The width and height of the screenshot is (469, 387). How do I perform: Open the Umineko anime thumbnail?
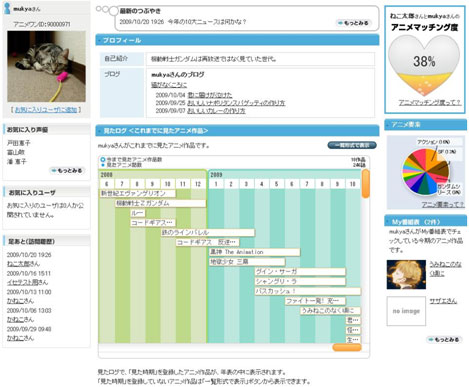point(406,274)
